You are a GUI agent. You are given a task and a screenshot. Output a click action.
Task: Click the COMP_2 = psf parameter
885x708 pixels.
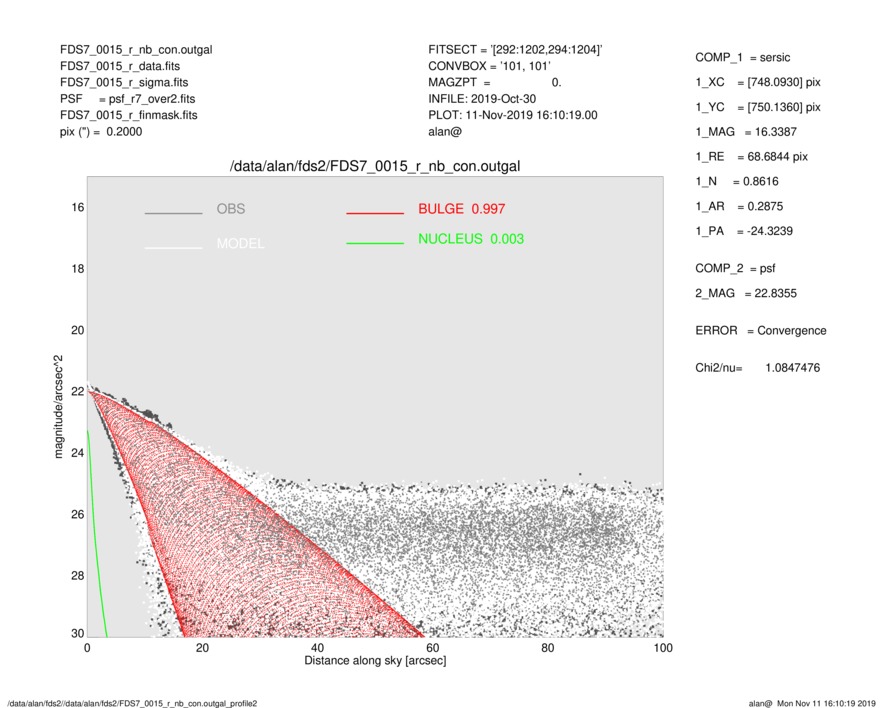click(x=735, y=269)
